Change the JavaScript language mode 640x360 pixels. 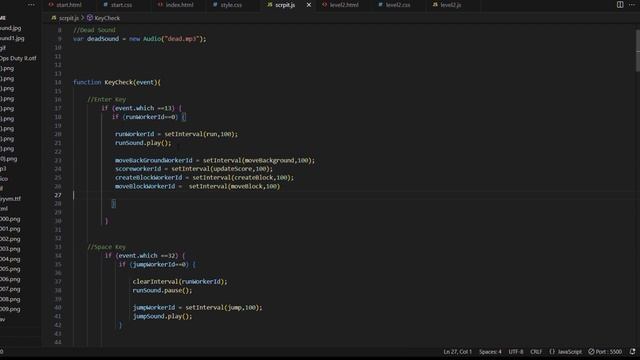tap(570, 351)
